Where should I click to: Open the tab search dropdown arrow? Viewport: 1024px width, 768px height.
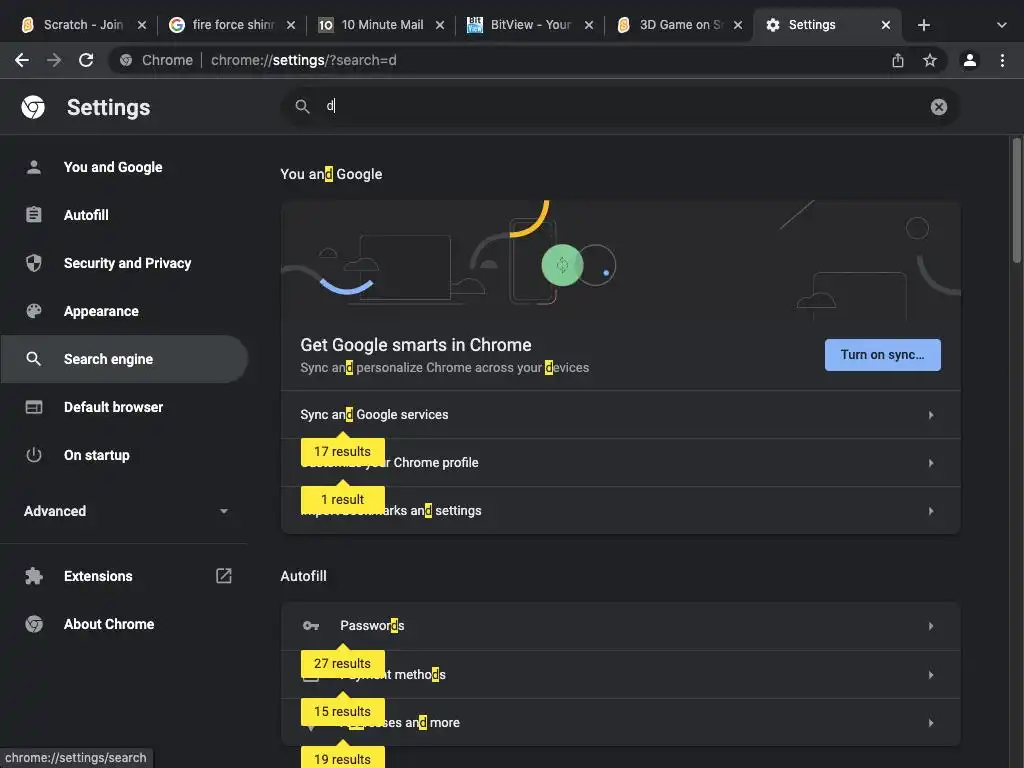(x=1002, y=25)
